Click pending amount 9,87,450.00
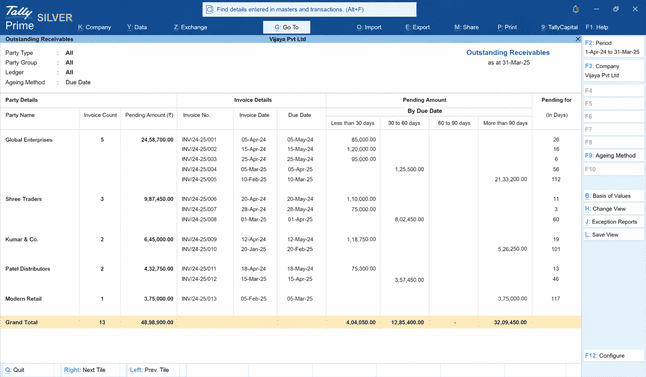 coord(158,199)
